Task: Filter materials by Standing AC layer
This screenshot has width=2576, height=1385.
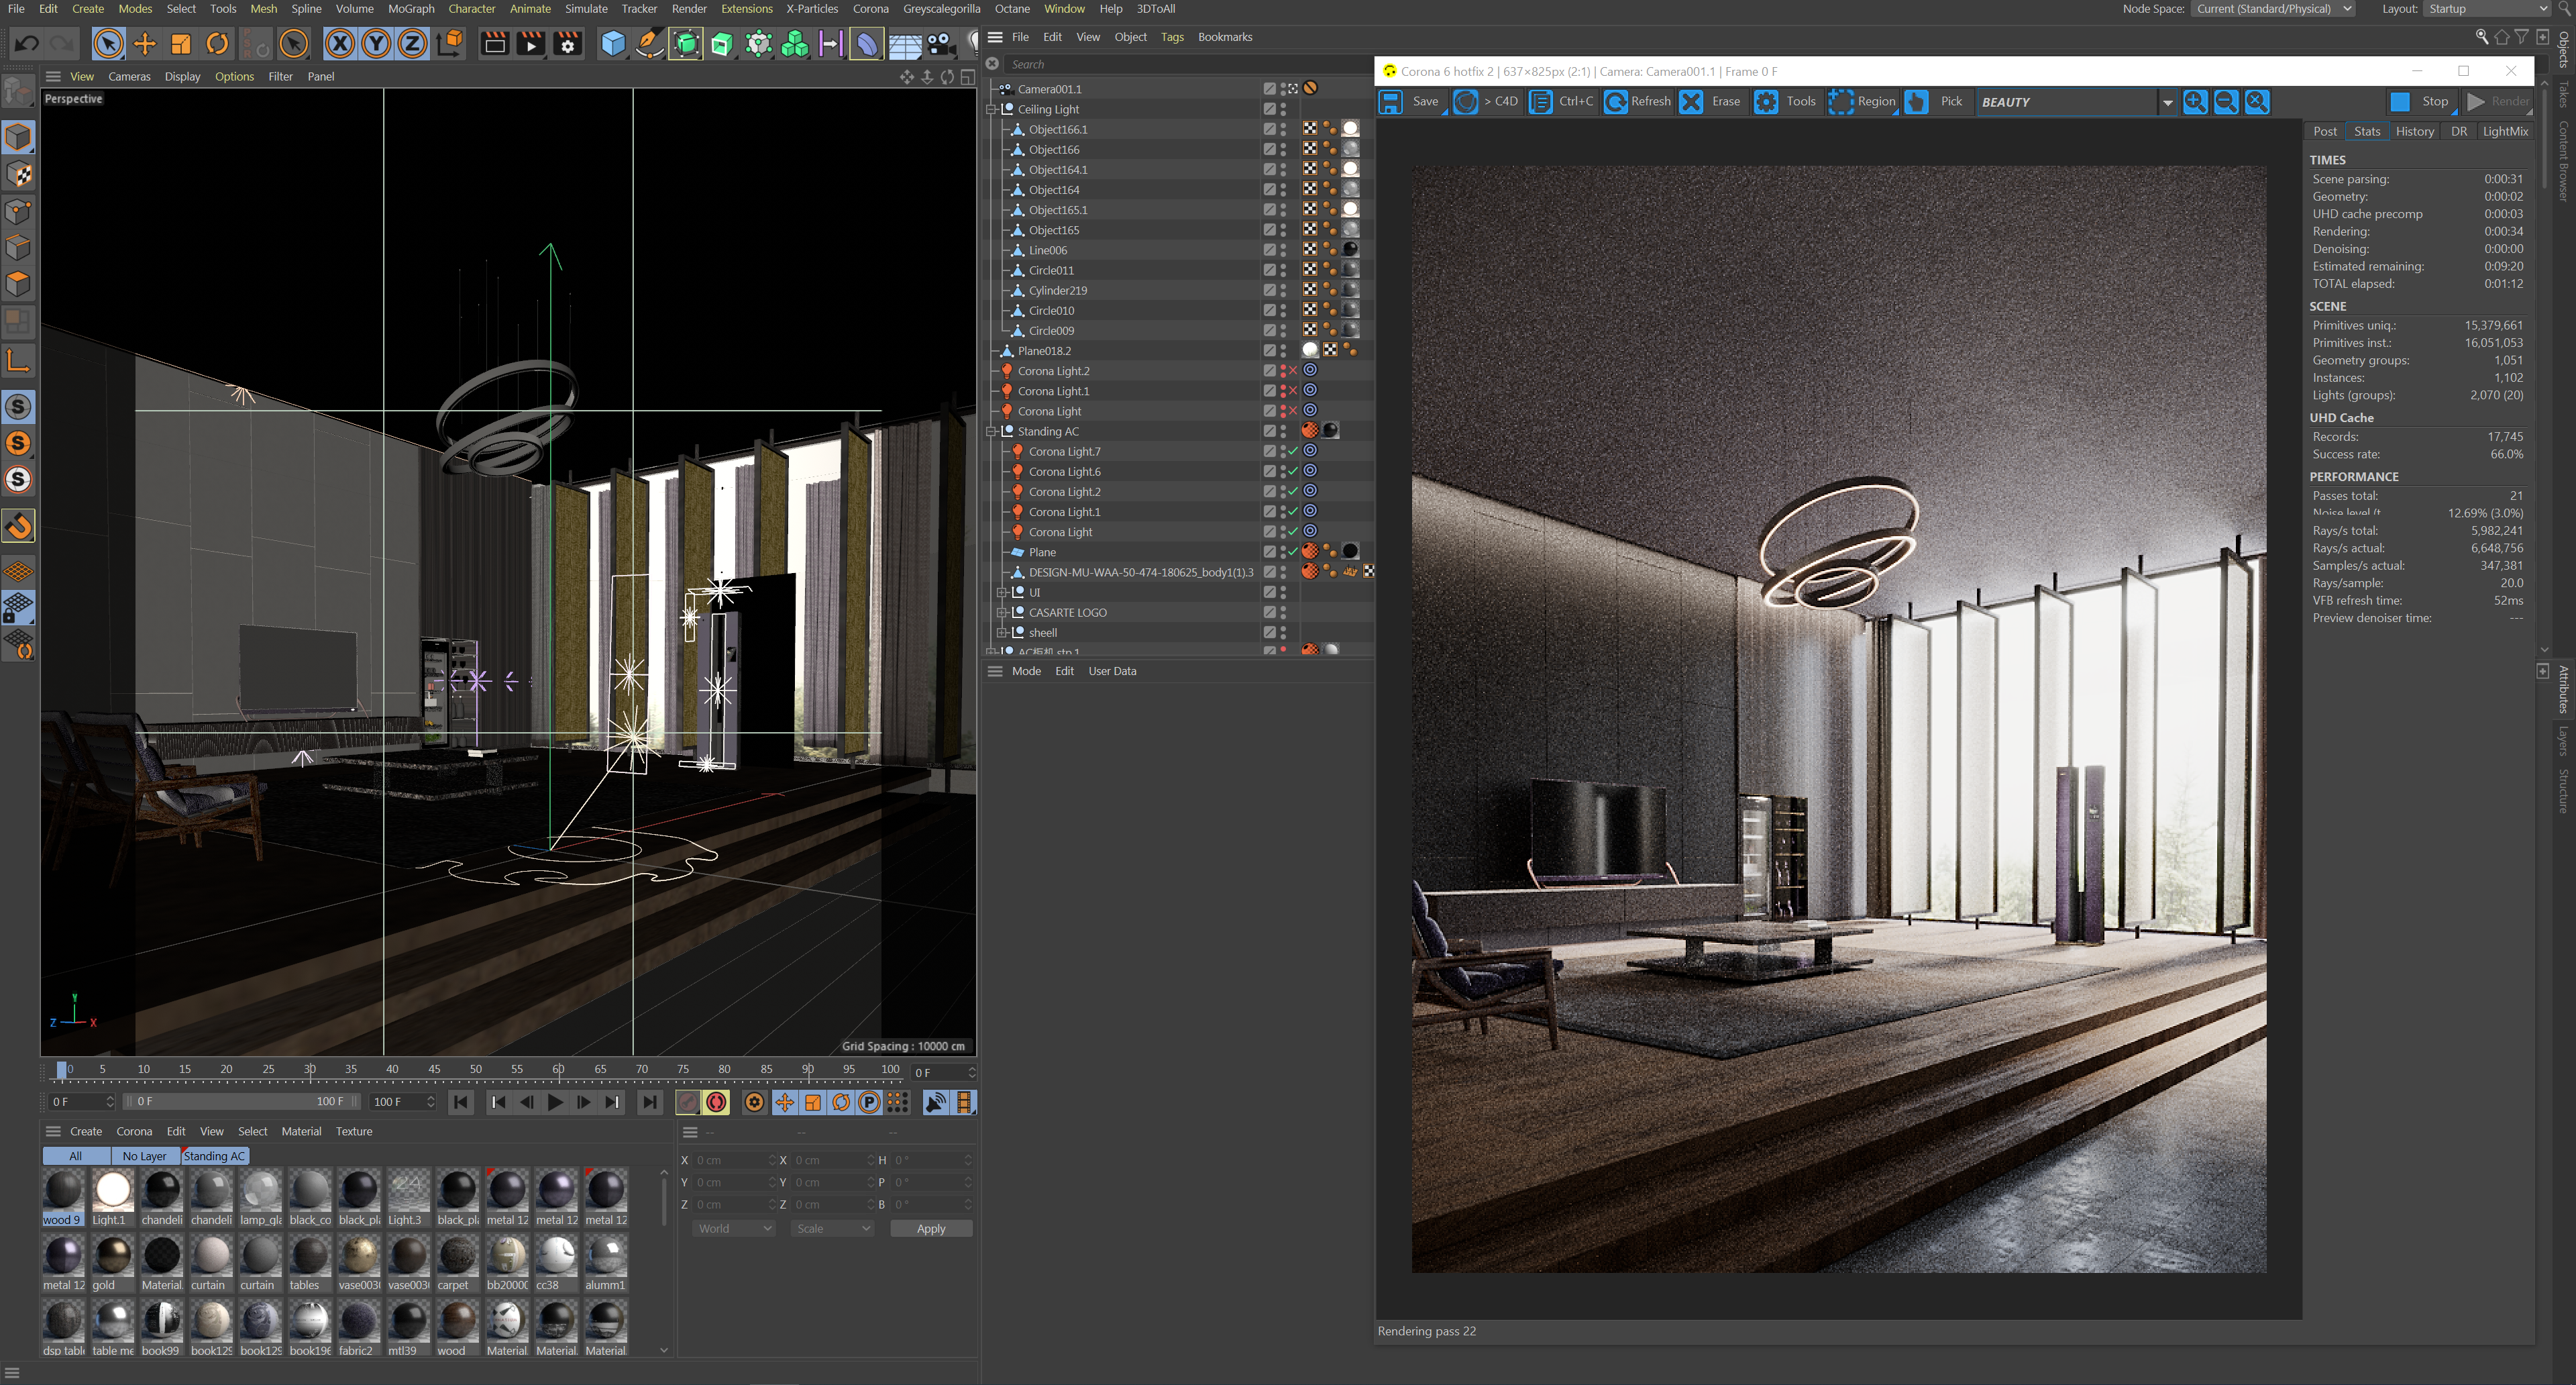Action: (x=214, y=1156)
